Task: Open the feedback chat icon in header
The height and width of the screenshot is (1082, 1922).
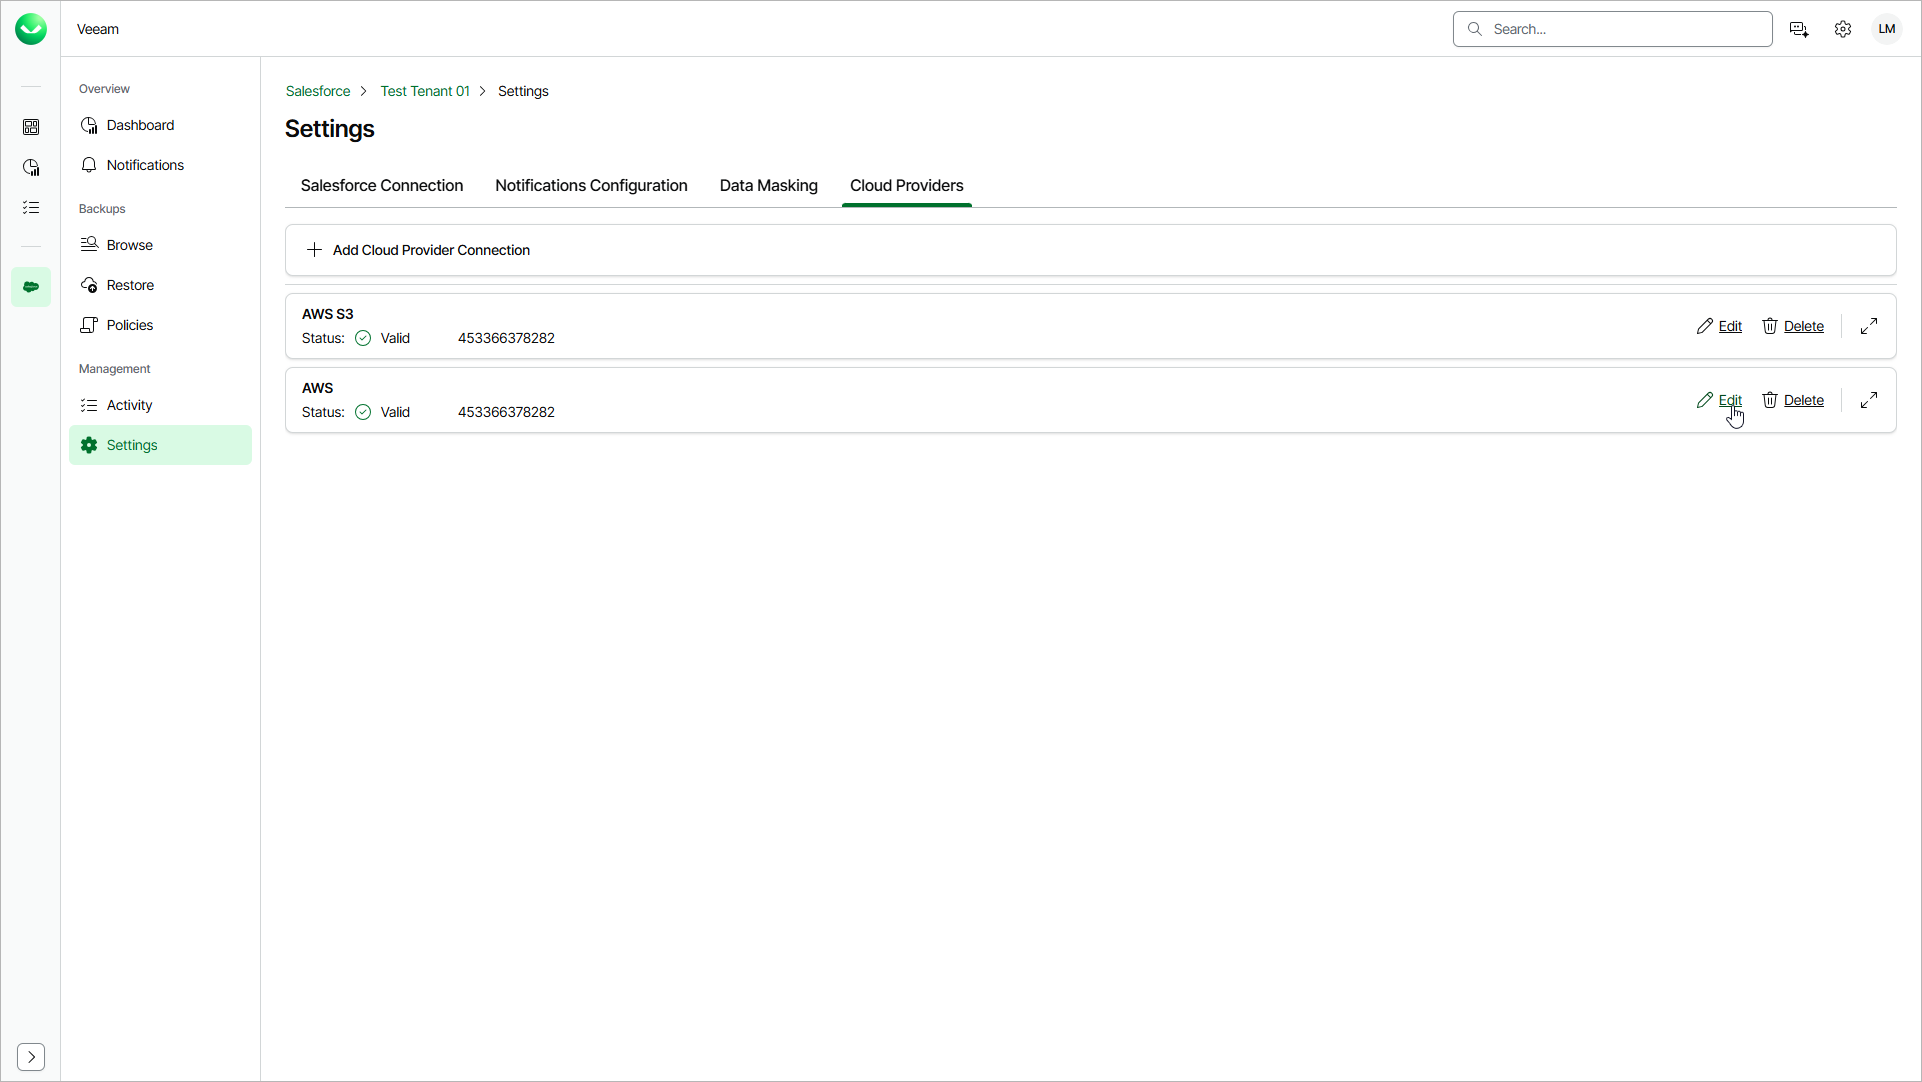Action: (1799, 29)
